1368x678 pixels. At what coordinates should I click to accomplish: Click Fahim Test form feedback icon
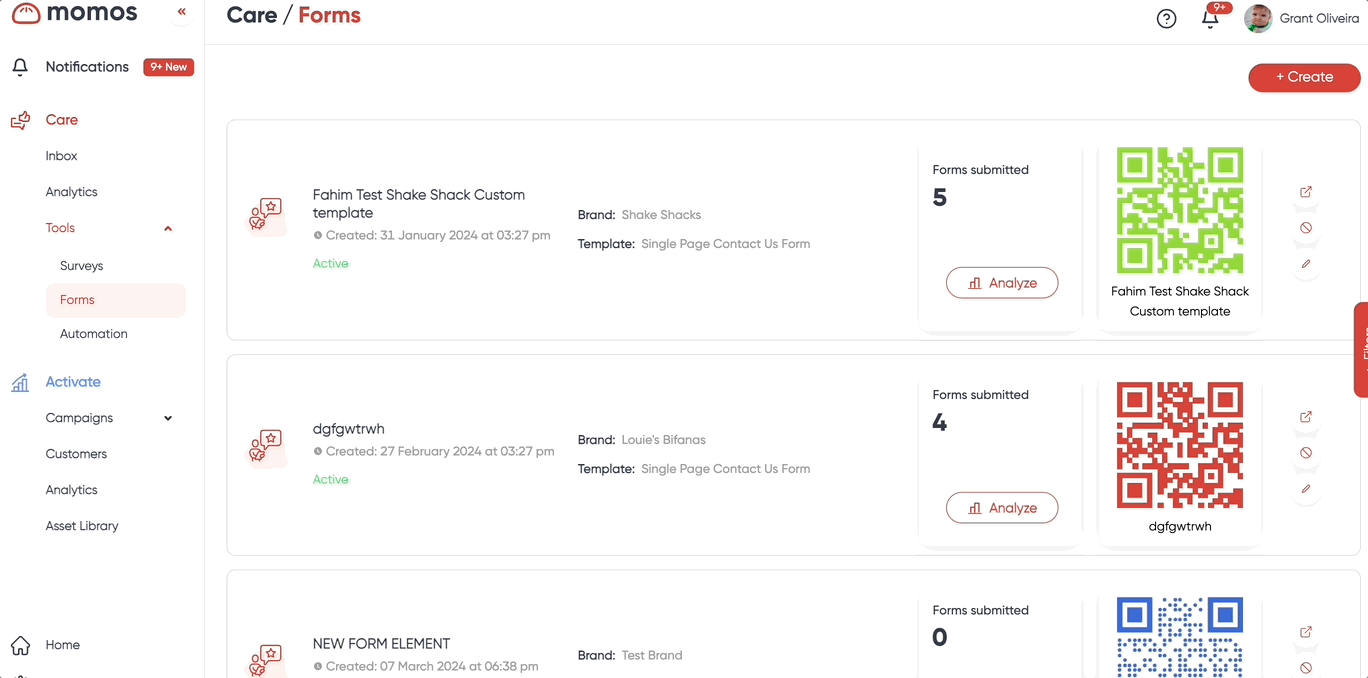pyautogui.click(x=266, y=215)
